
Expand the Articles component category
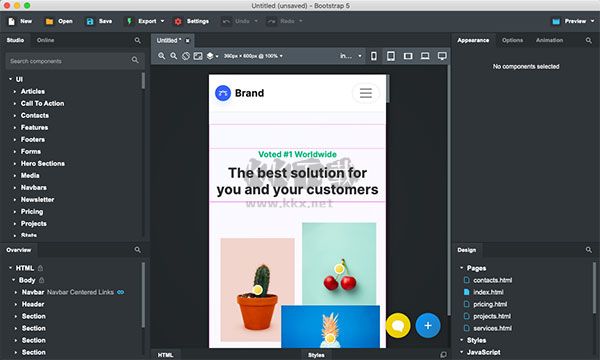[x=15, y=91]
